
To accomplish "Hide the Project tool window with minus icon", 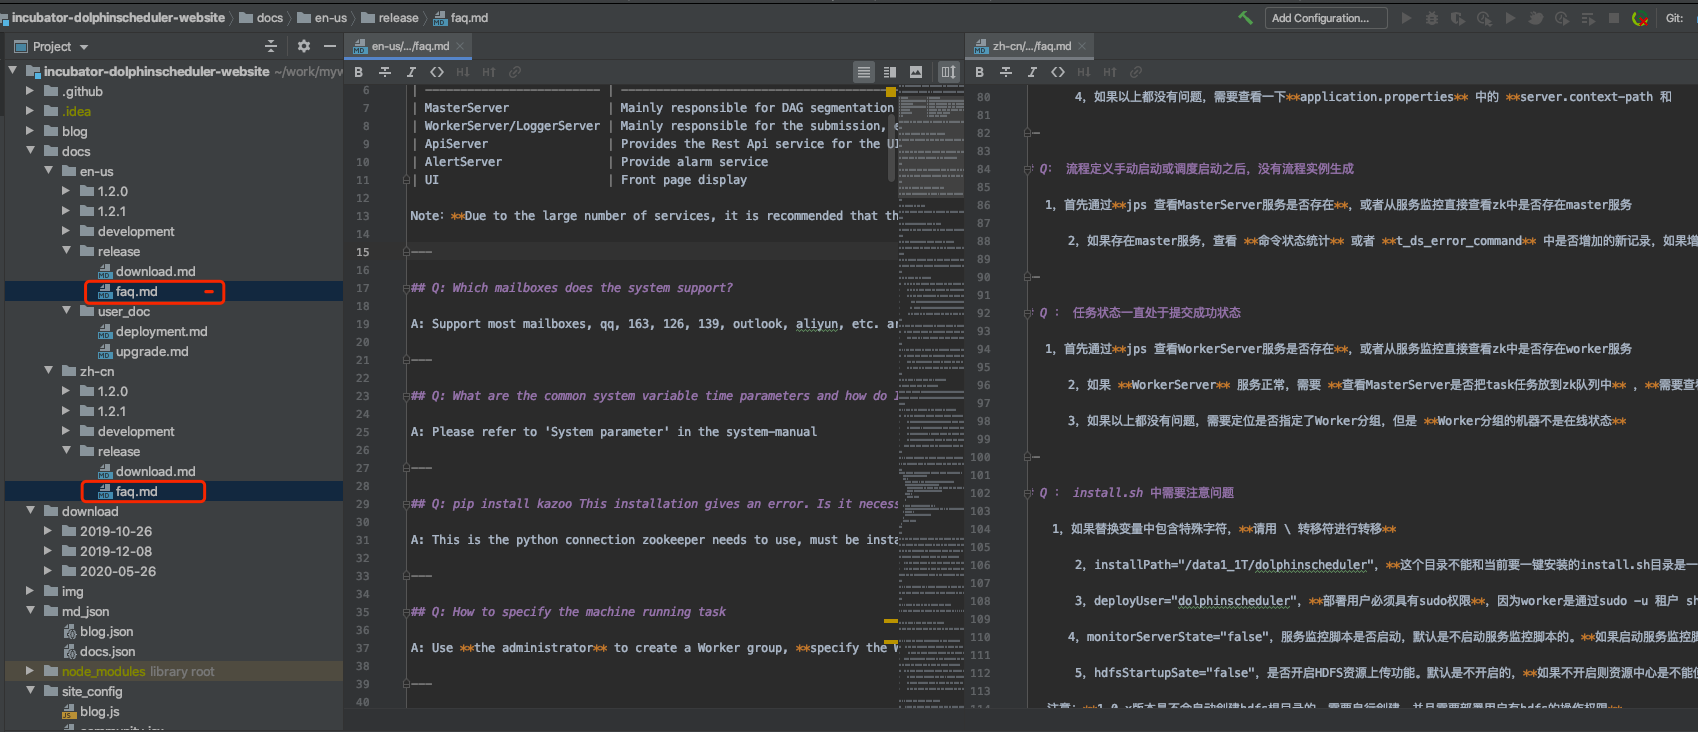I will point(330,46).
